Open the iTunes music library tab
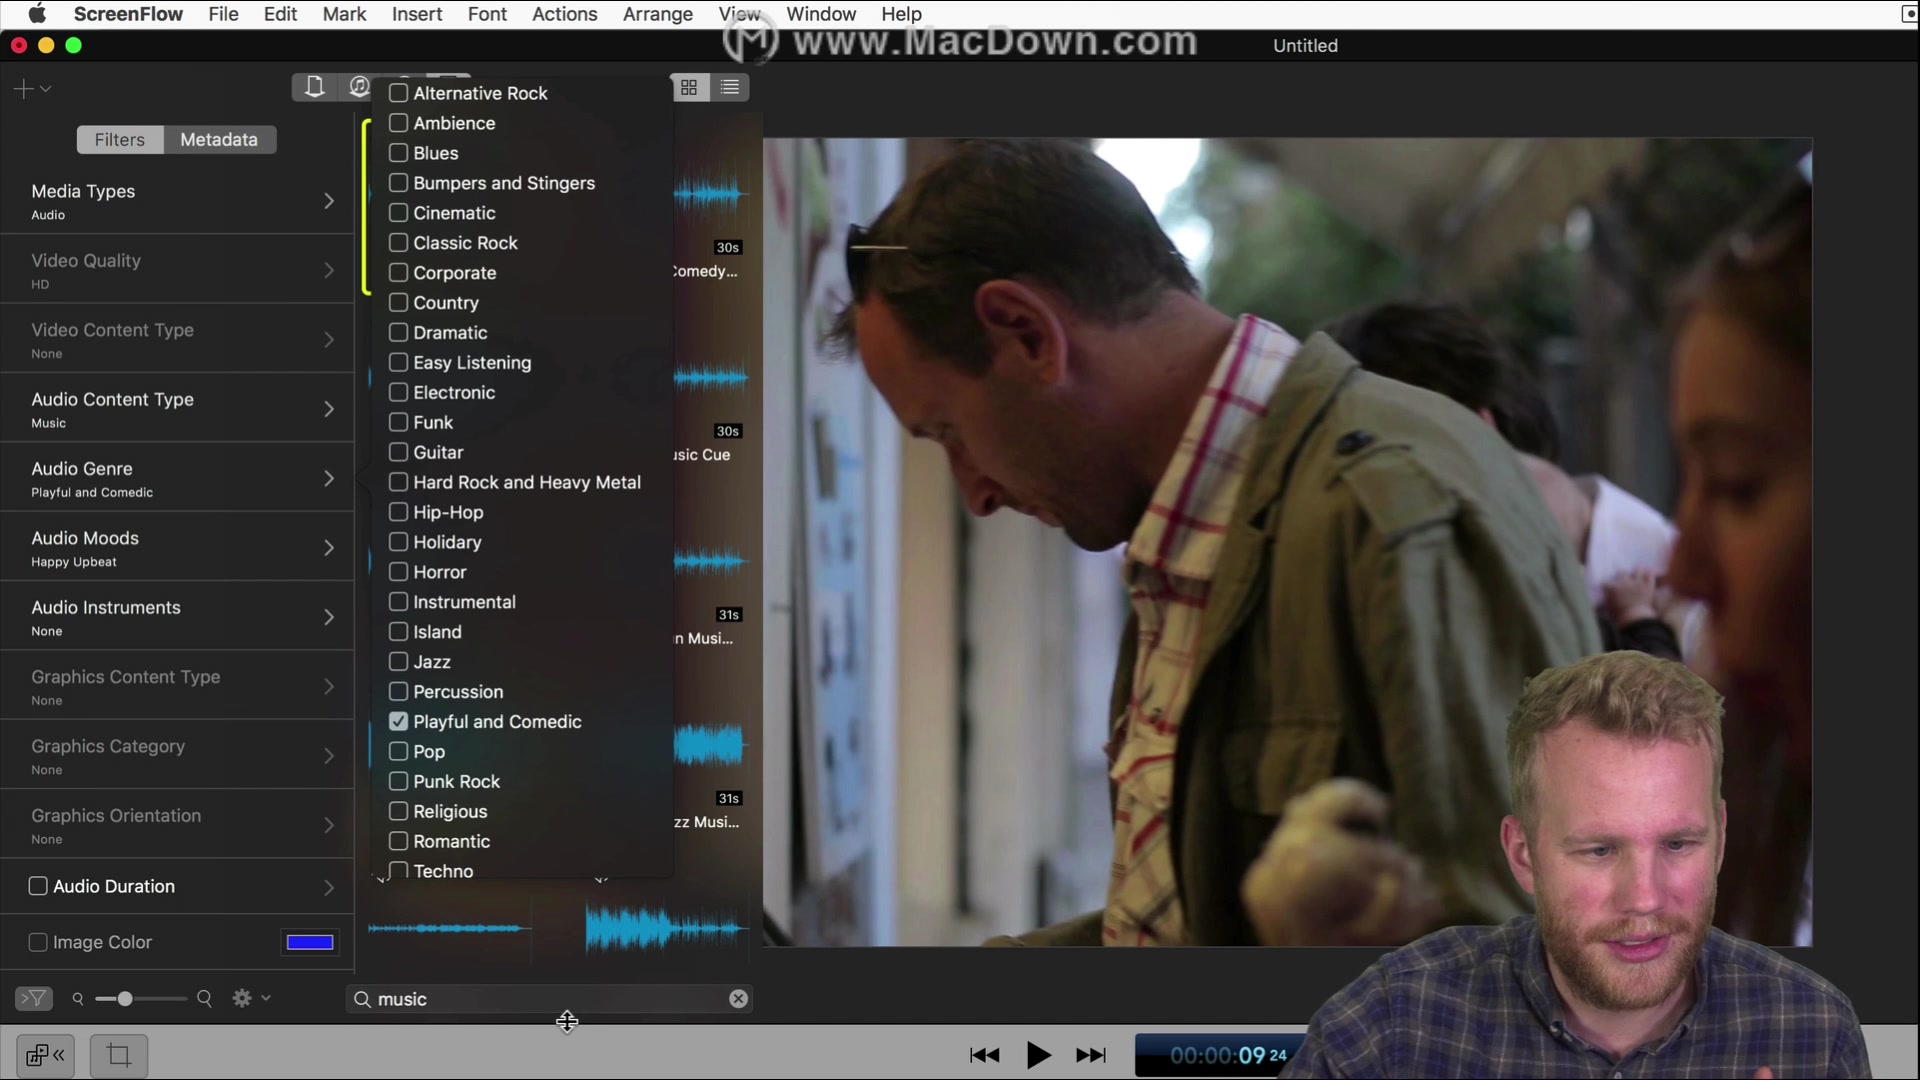The image size is (1920, 1080). 359,87
